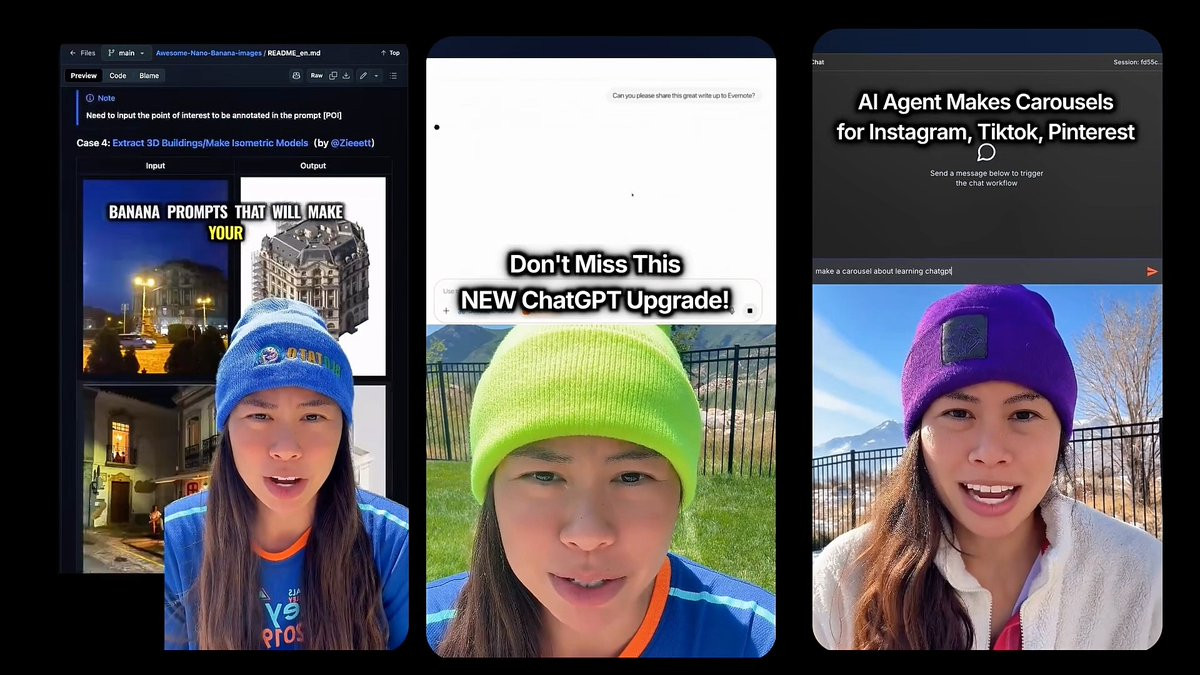The image size is (1200, 675).
Task: Open the Raw file view
Action: [x=316, y=76]
